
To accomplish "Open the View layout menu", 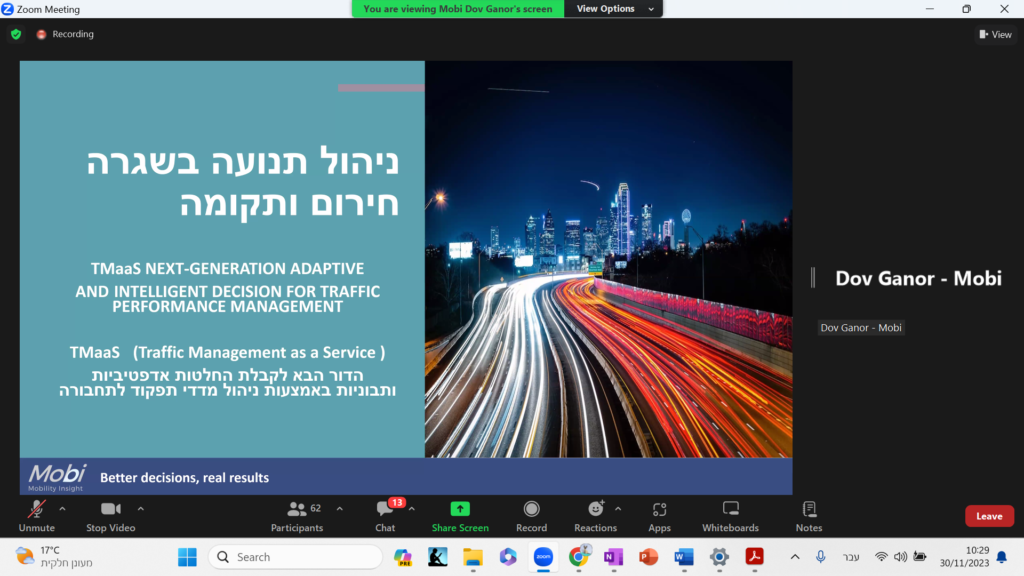I will (995, 34).
